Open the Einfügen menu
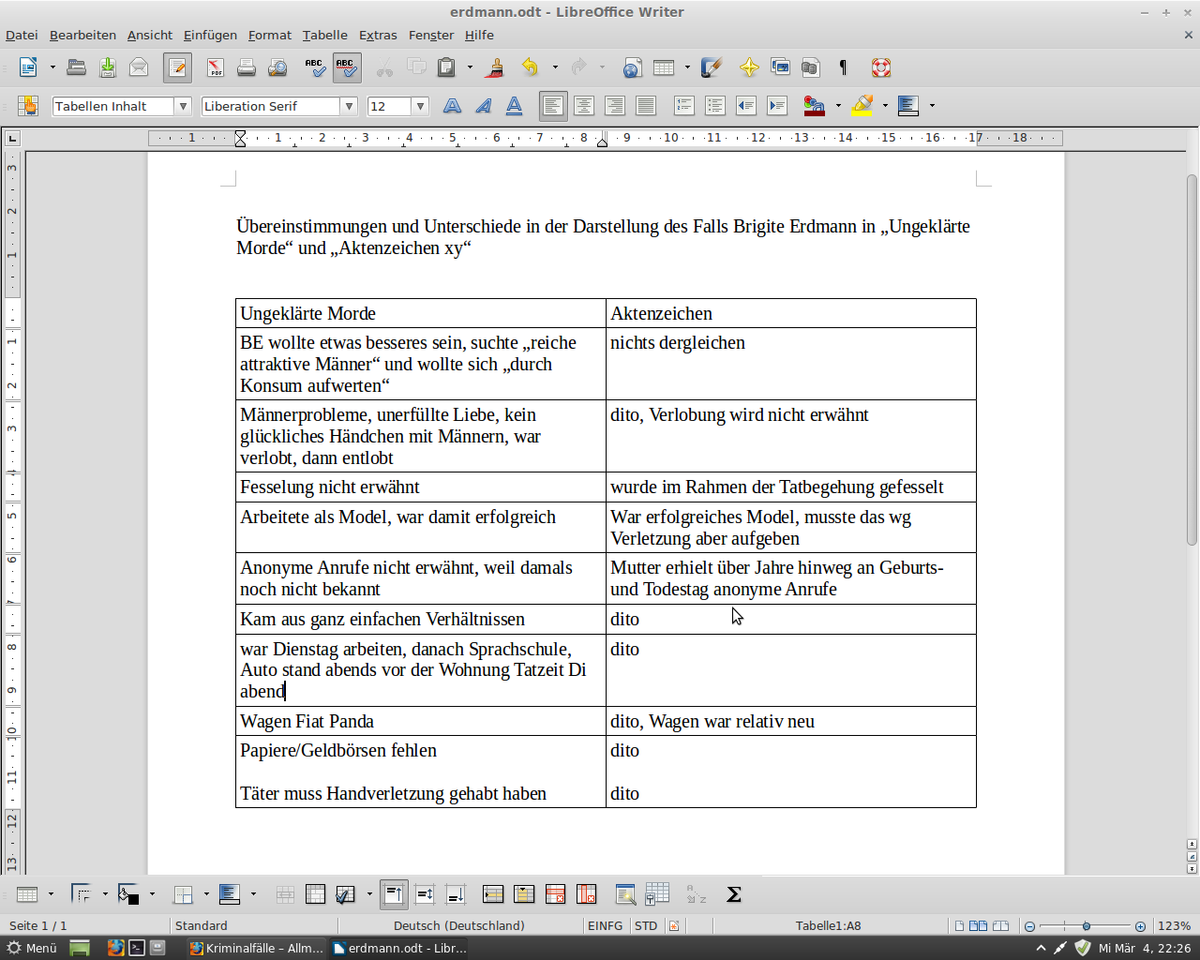The width and height of the screenshot is (1200, 960). coord(209,35)
